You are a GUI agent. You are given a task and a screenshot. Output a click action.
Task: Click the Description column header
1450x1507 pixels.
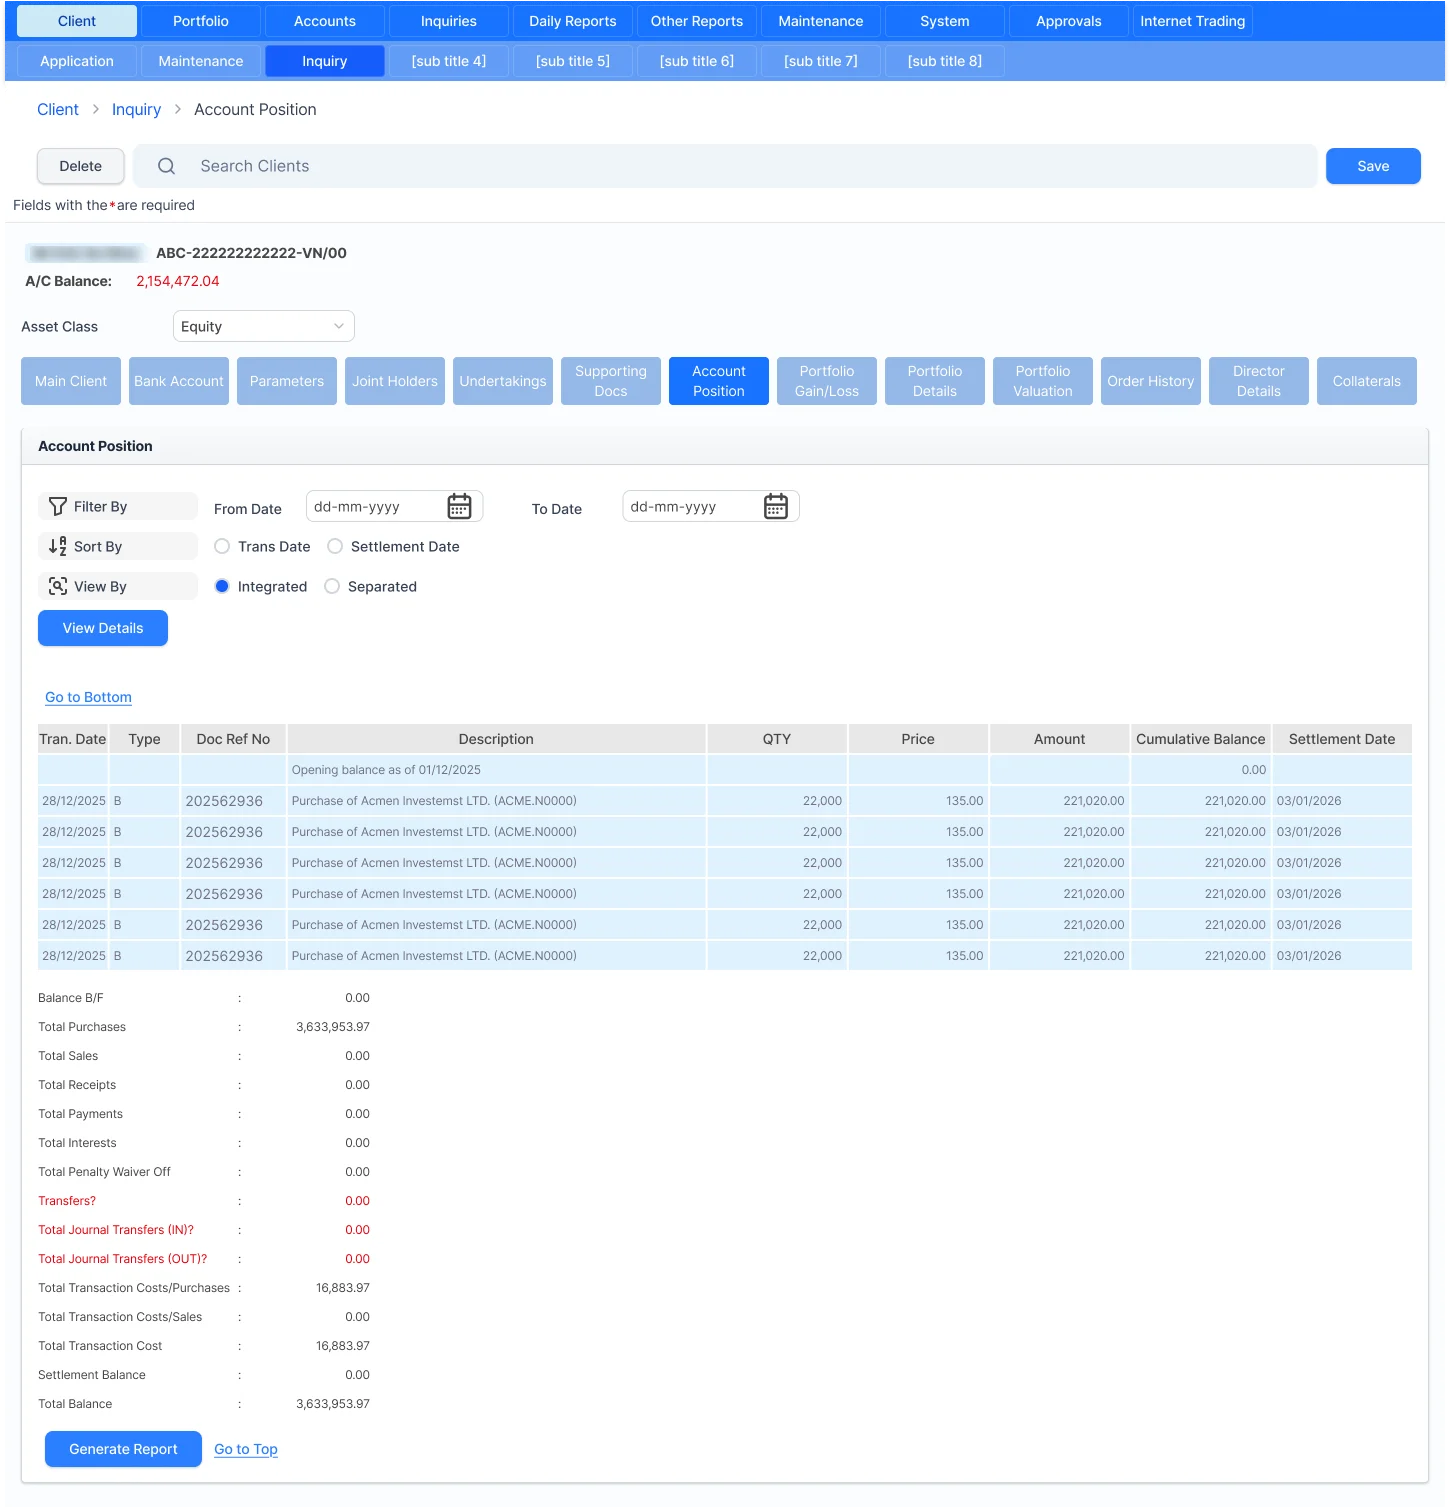pyautogui.click(x=496, y=739)
